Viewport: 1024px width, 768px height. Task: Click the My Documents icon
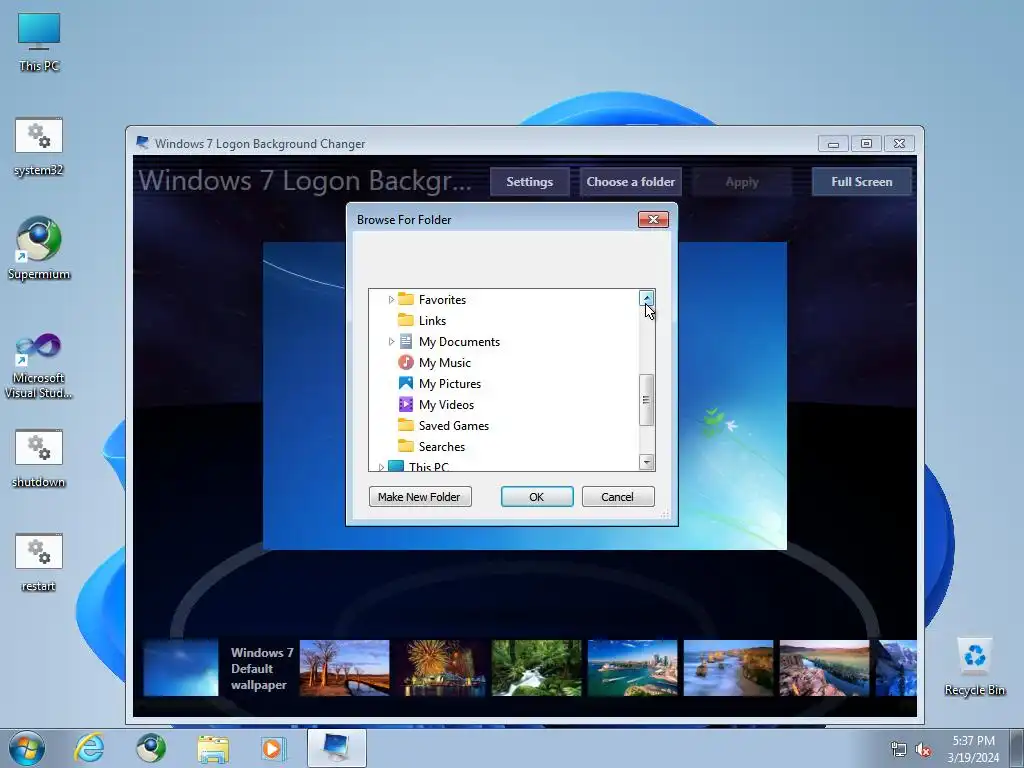[x=406, y=341]
